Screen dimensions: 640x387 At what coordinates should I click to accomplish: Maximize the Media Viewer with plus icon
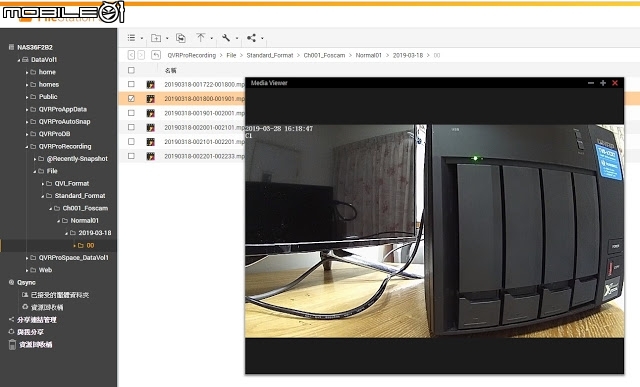(x=603, y=83)
